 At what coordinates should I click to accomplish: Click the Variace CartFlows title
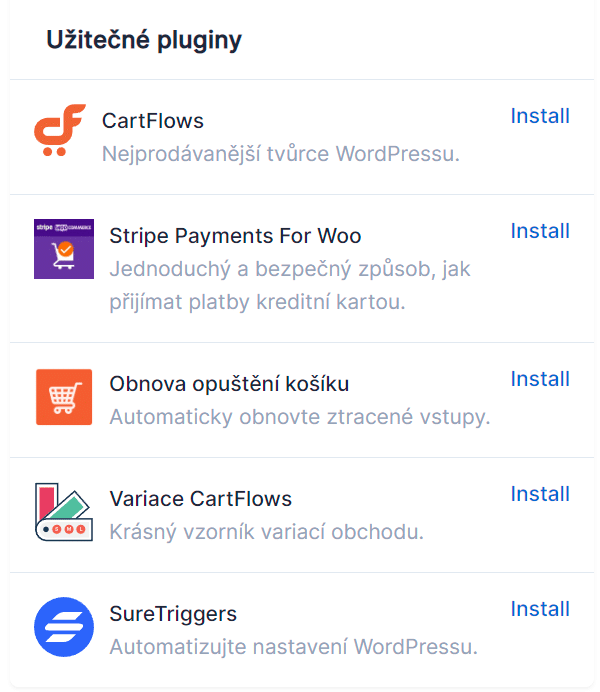click(201, 499)
